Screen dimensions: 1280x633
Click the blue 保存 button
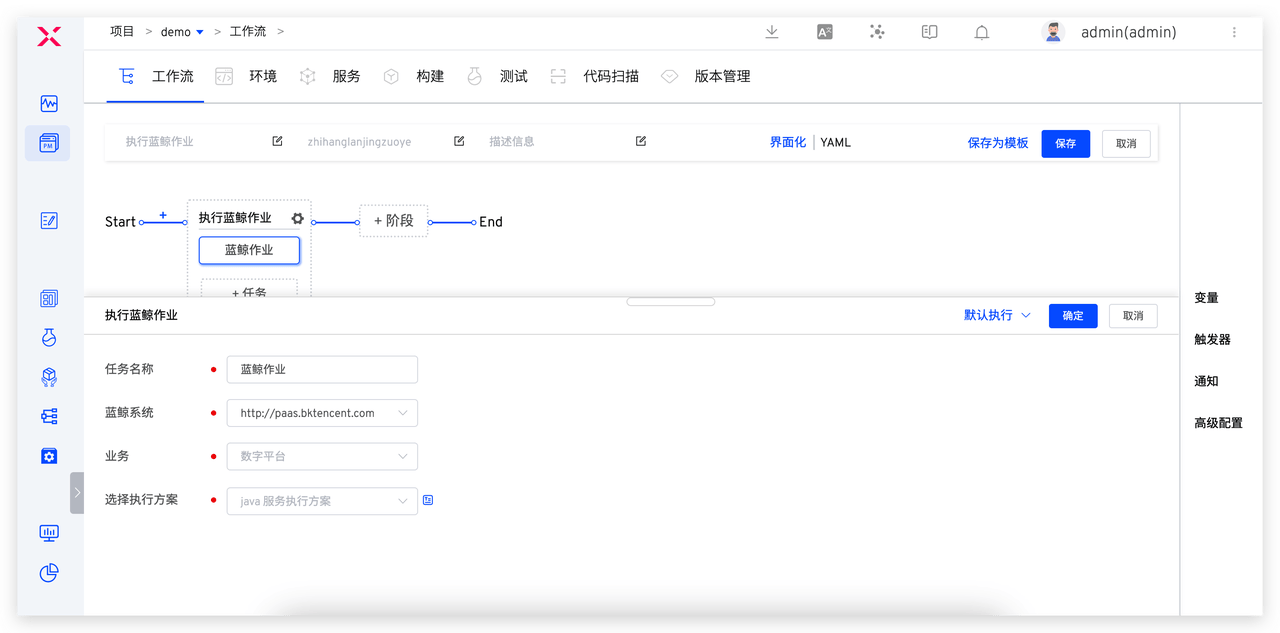point(1066,143)
